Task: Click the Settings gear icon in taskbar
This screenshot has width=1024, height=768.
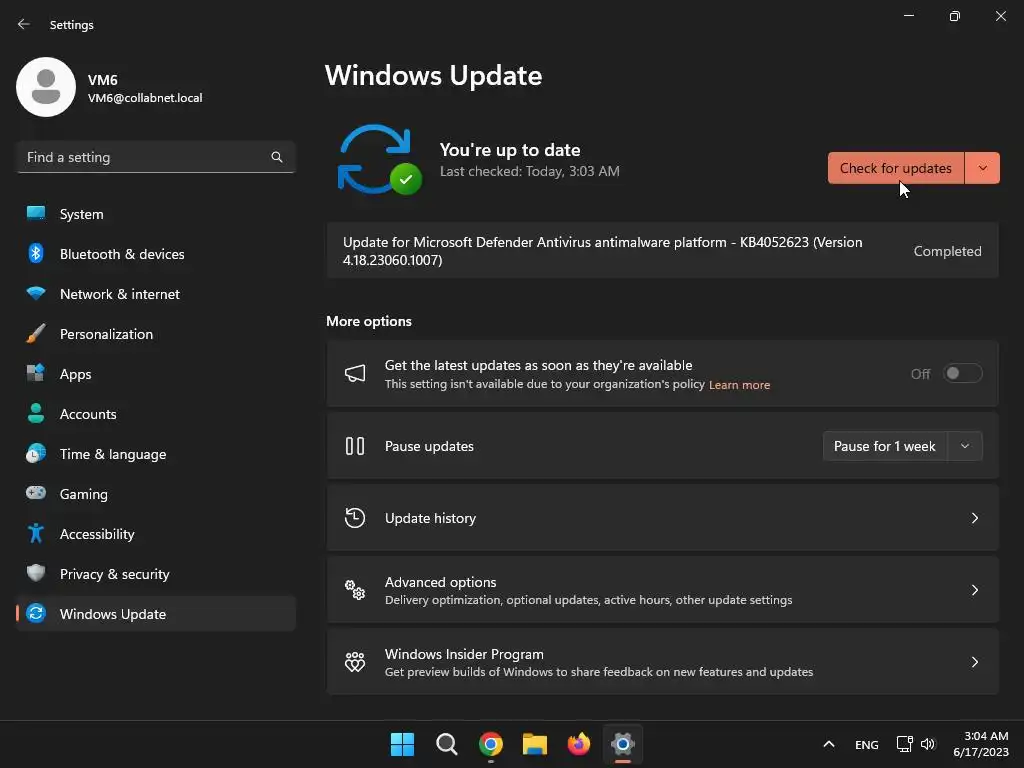Action: pos(623,744)
